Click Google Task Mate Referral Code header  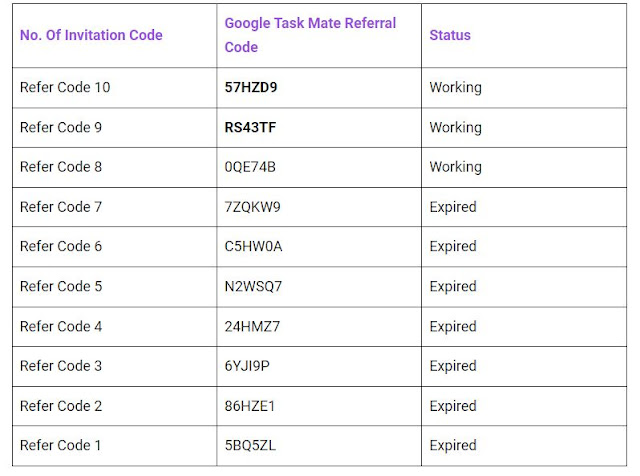coord(310,35)
